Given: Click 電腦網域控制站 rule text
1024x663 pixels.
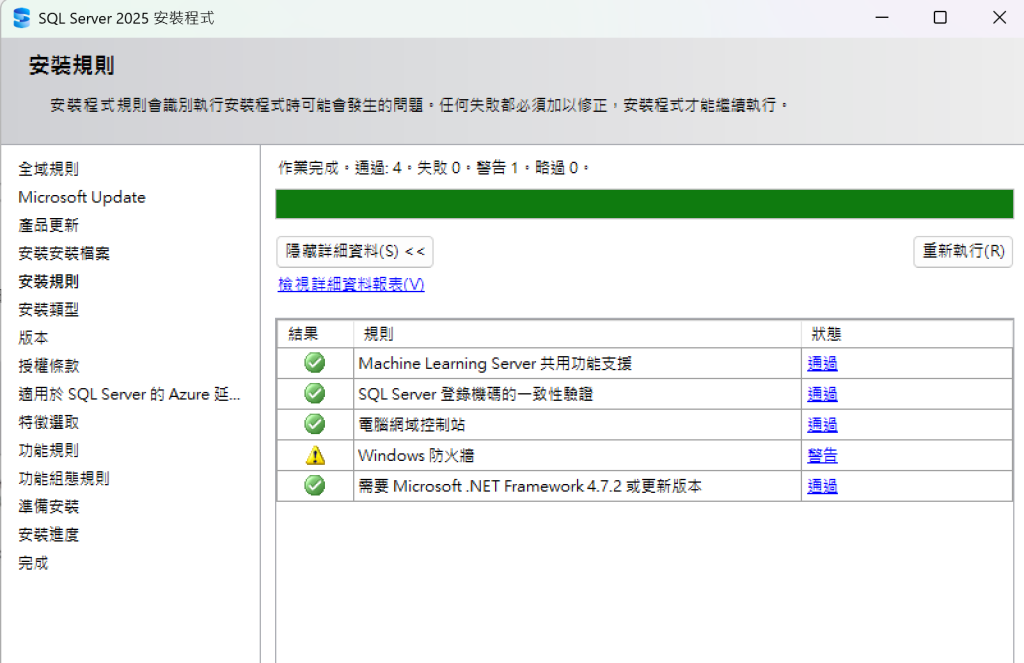Looking at the screenshot, I should (x=411, y=425).
